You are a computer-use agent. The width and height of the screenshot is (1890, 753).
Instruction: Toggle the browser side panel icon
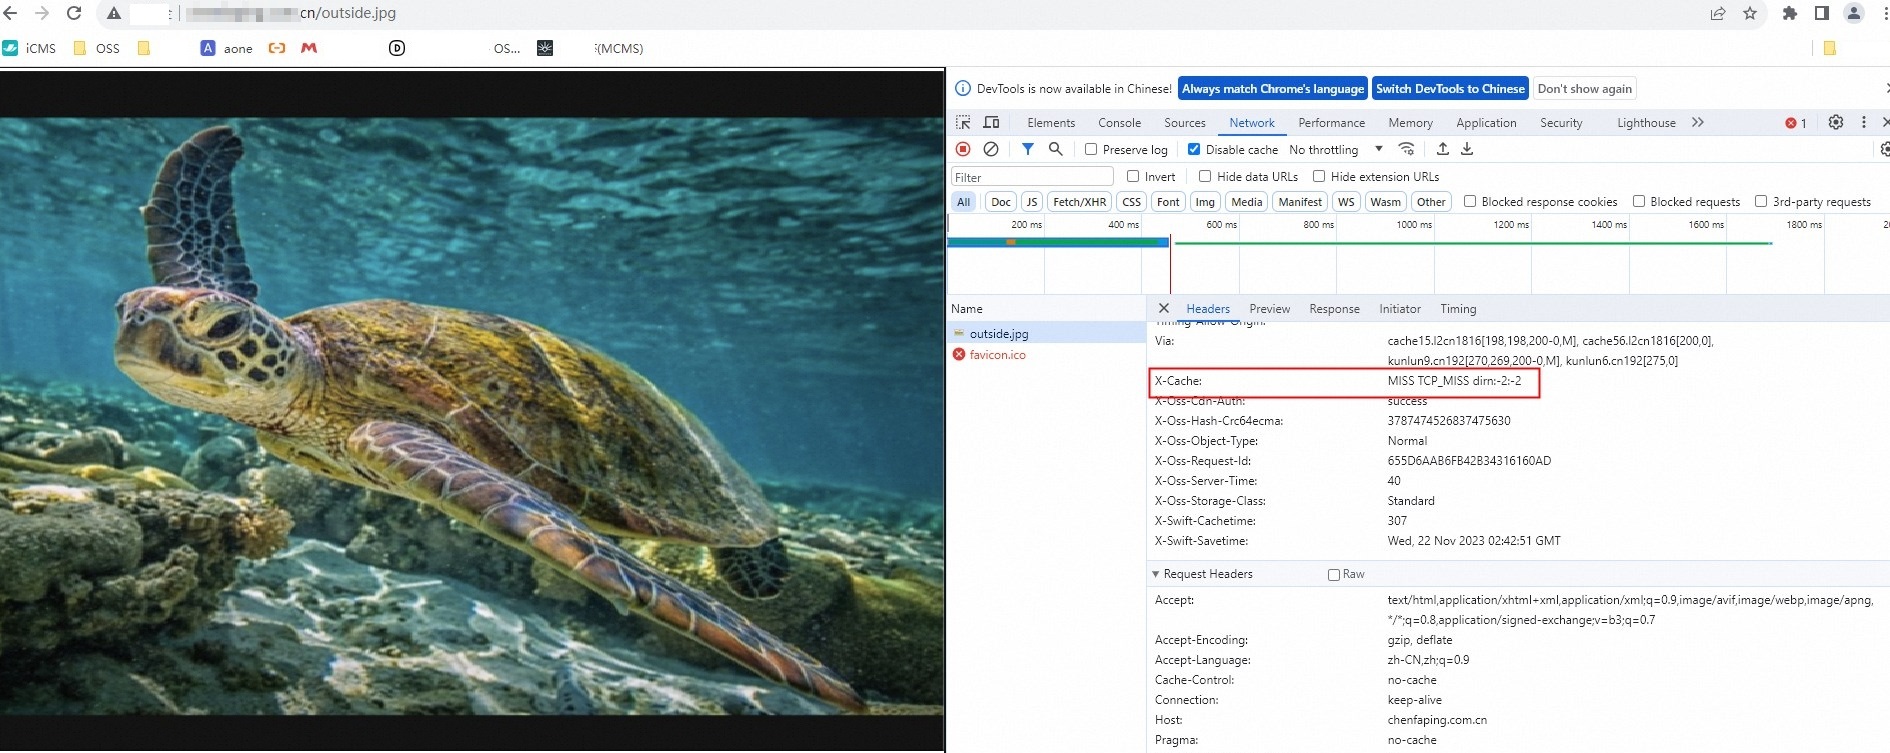[1822, 13]
